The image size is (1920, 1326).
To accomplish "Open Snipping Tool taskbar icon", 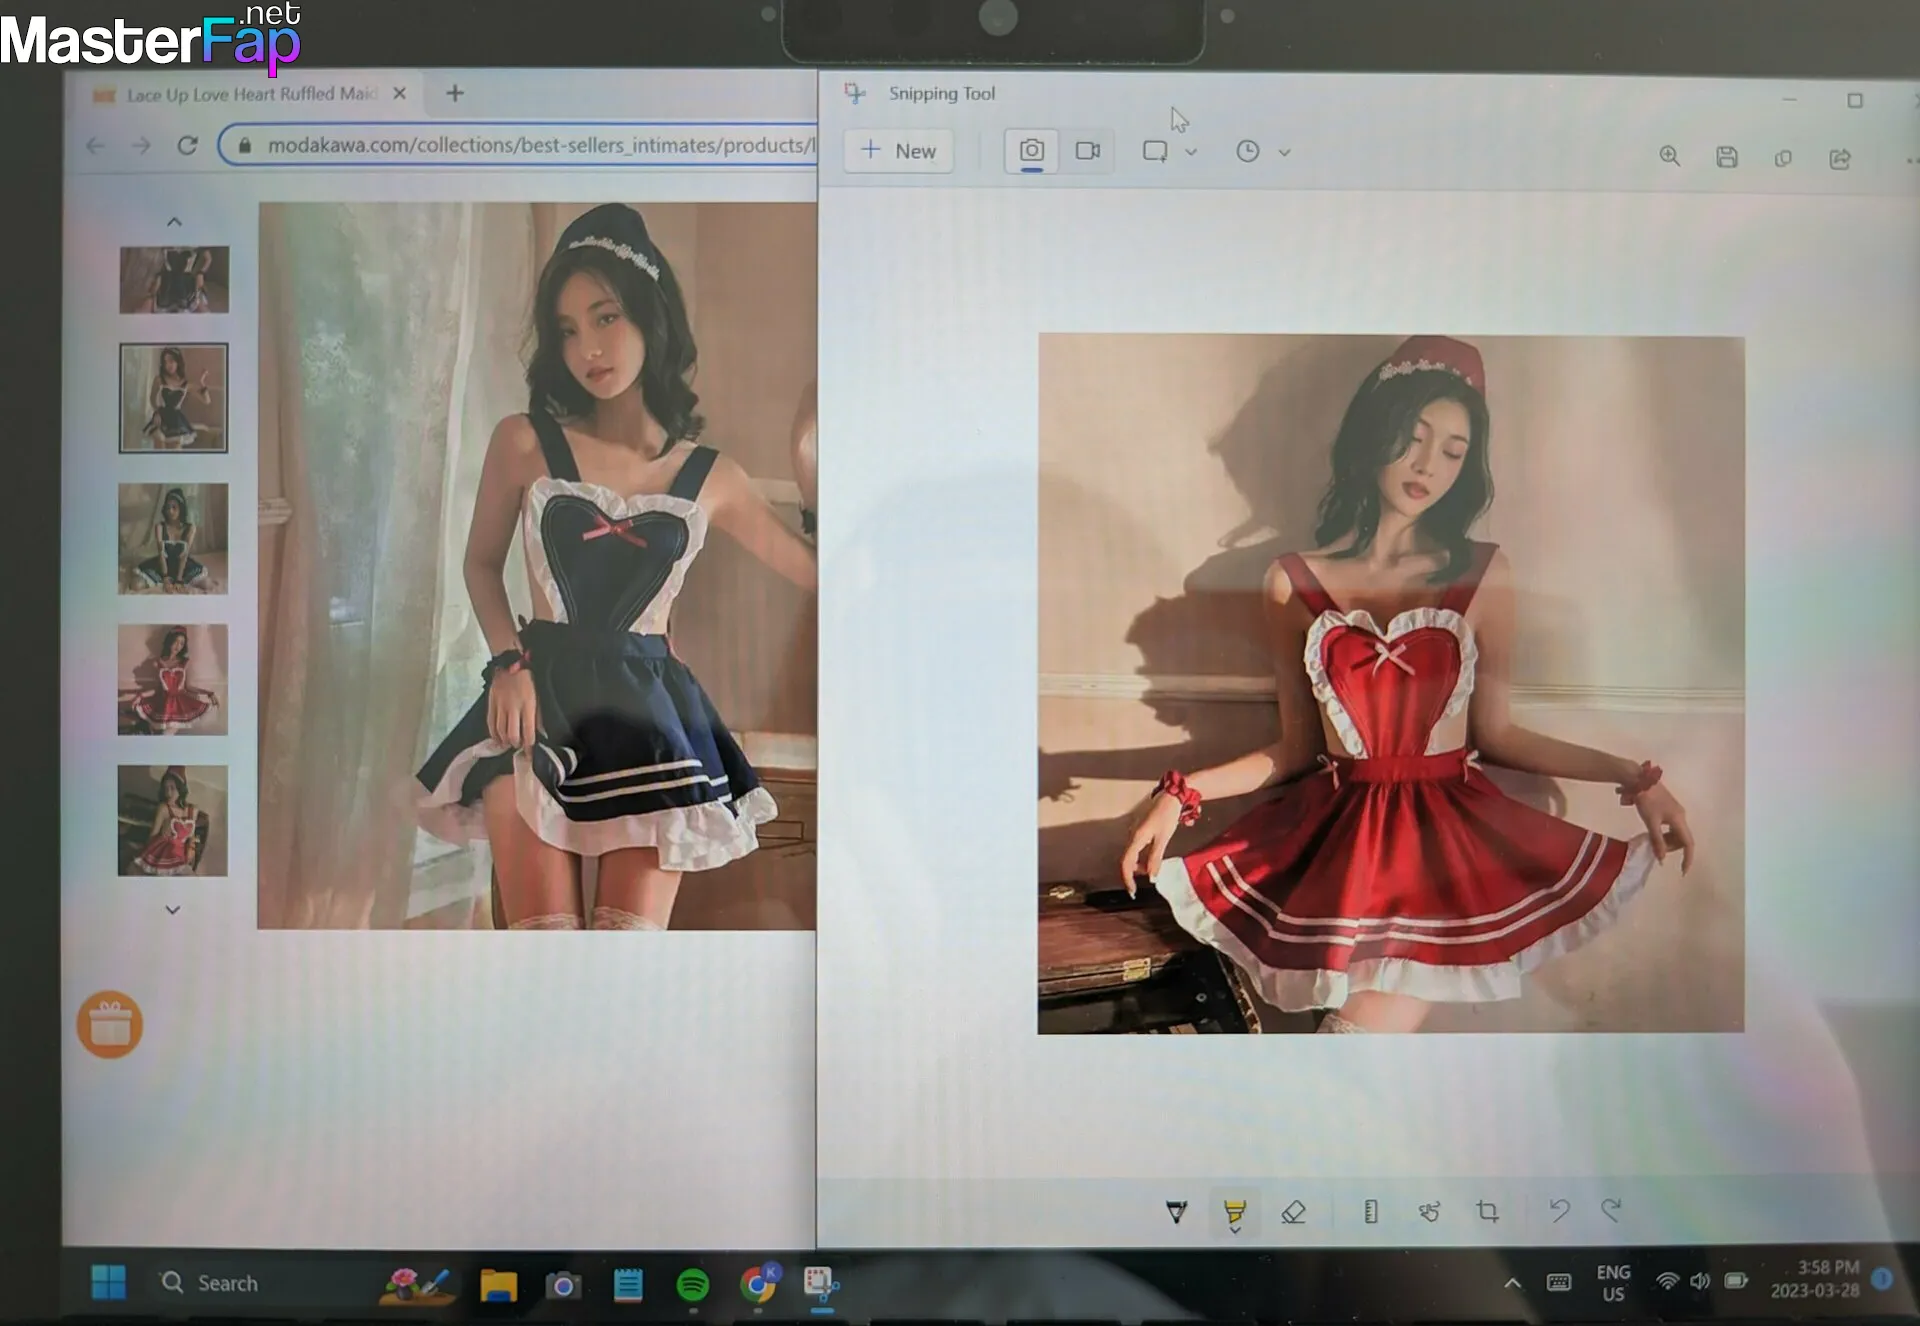I will click(821, 1284).
